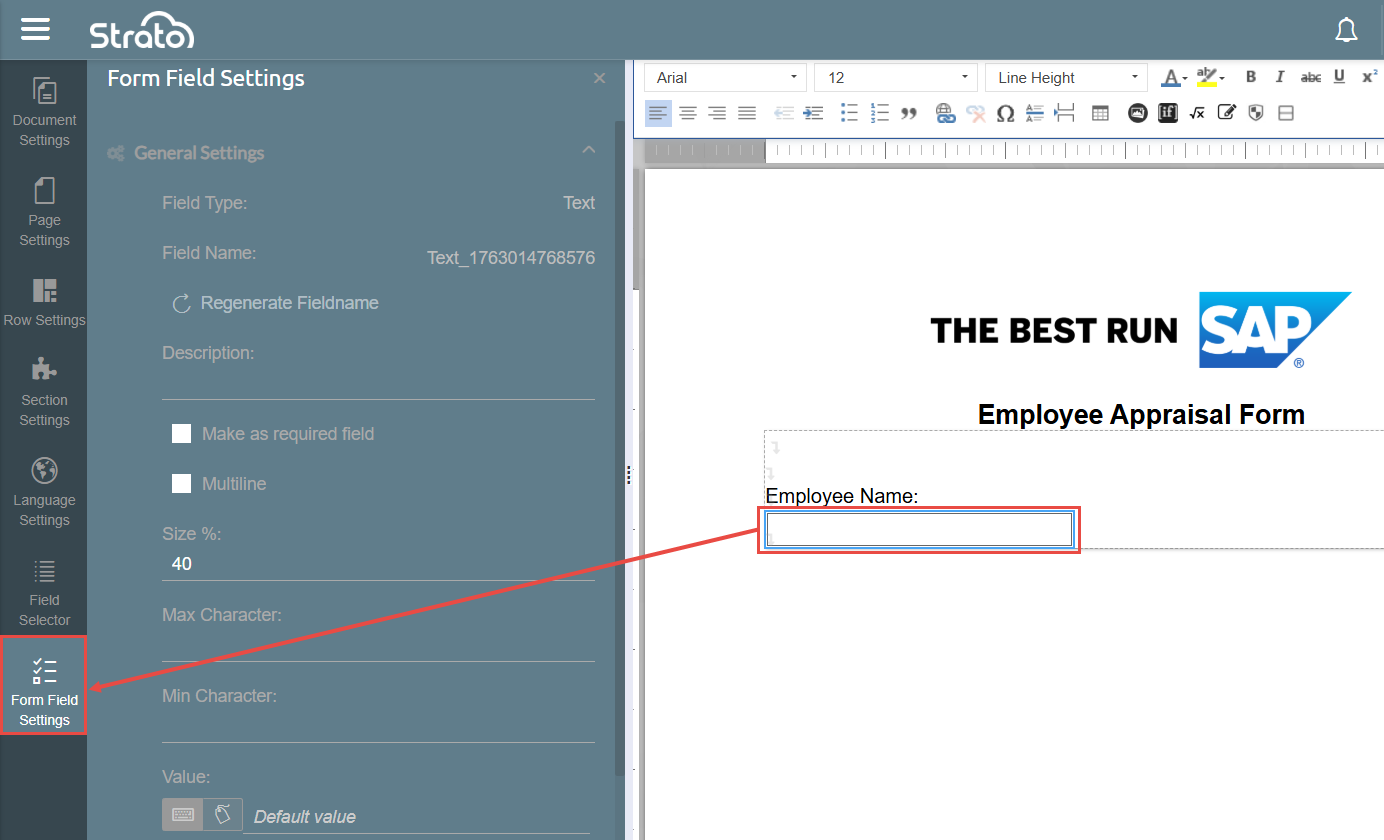Open the hamburger main menu
Viewport: 1384px width, 840px height.
pos(35,29)
